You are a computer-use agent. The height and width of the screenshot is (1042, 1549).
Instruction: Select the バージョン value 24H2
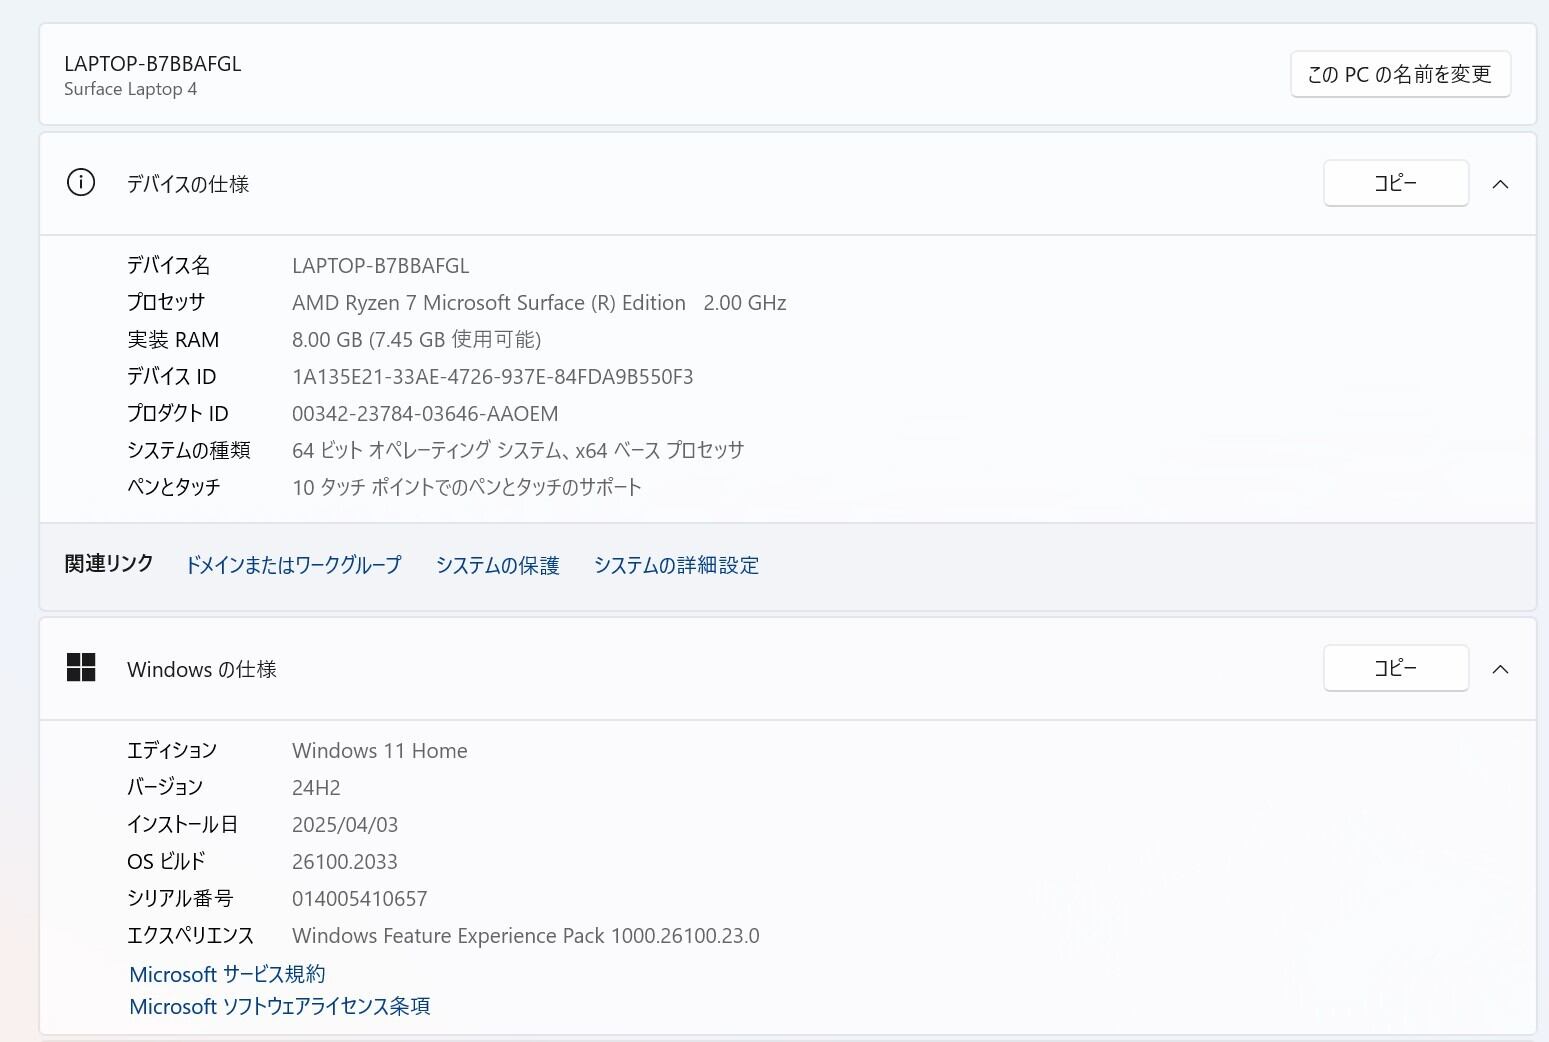pos(316,788)
